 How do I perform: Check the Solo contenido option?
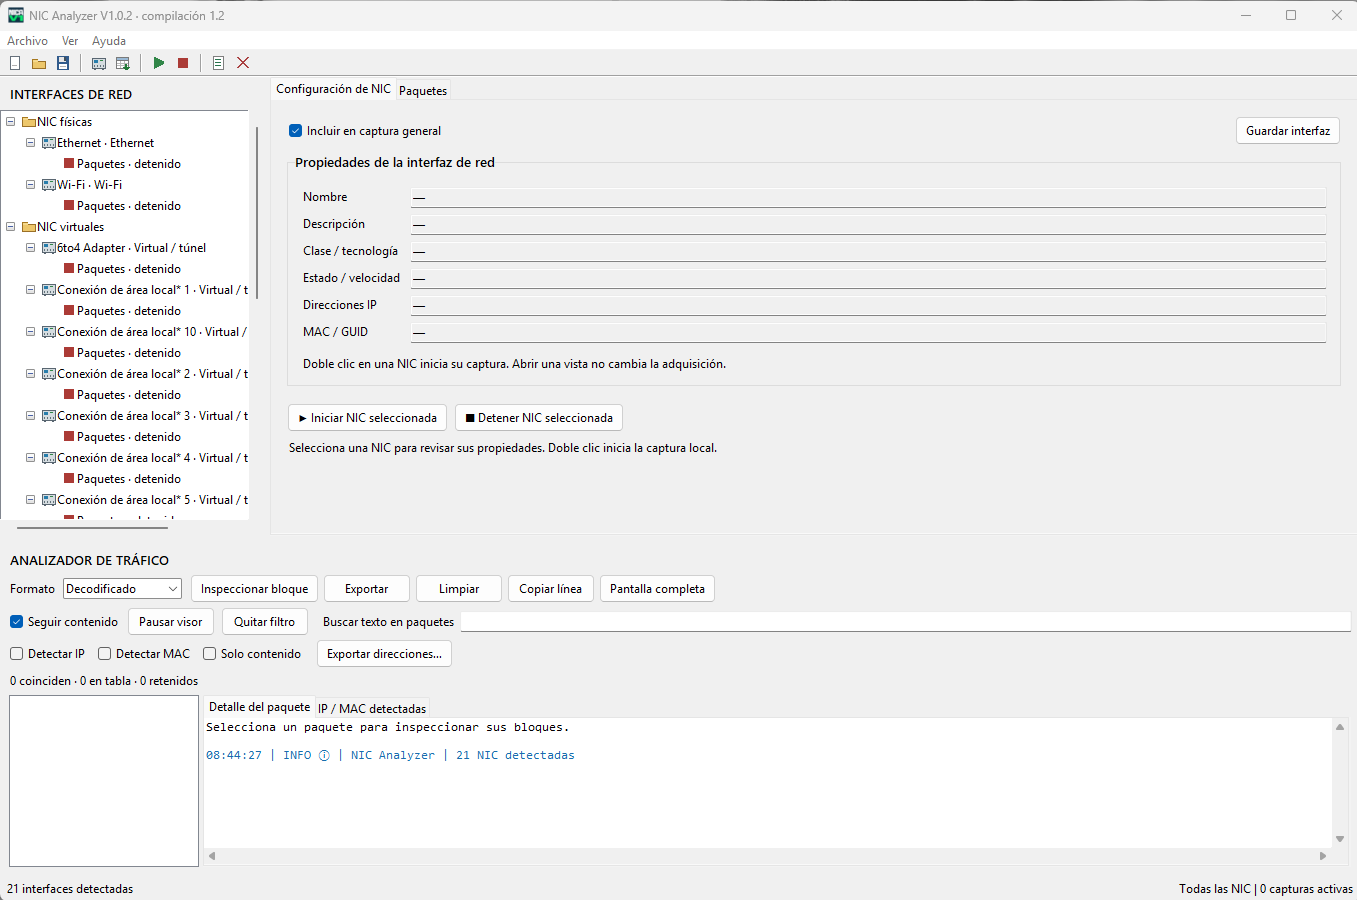point(209,654)
